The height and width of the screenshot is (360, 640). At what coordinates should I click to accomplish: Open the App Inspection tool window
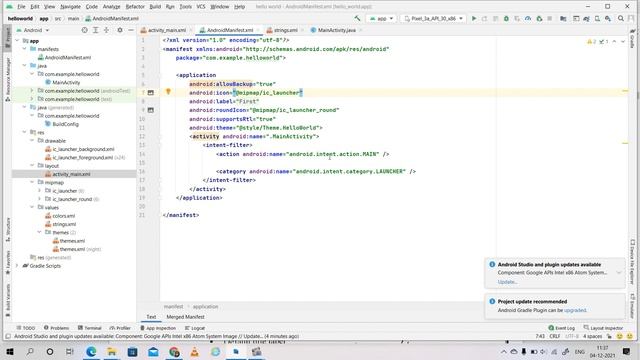(158, 328)
